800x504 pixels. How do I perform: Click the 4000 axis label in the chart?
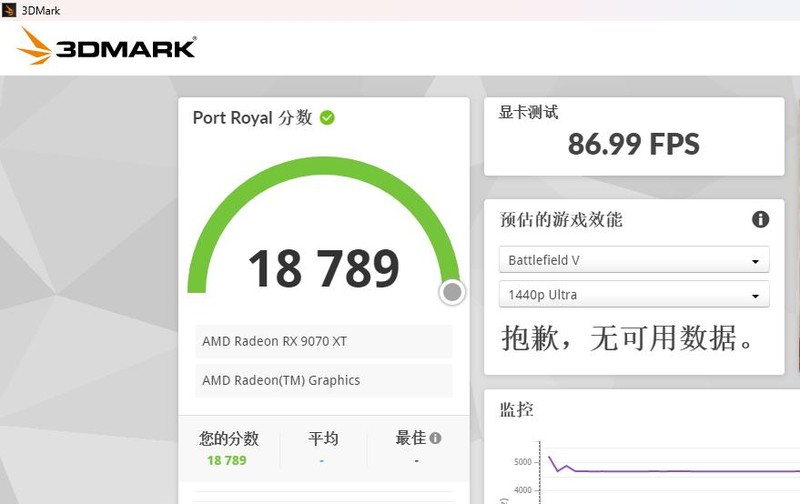pos(523,490)
